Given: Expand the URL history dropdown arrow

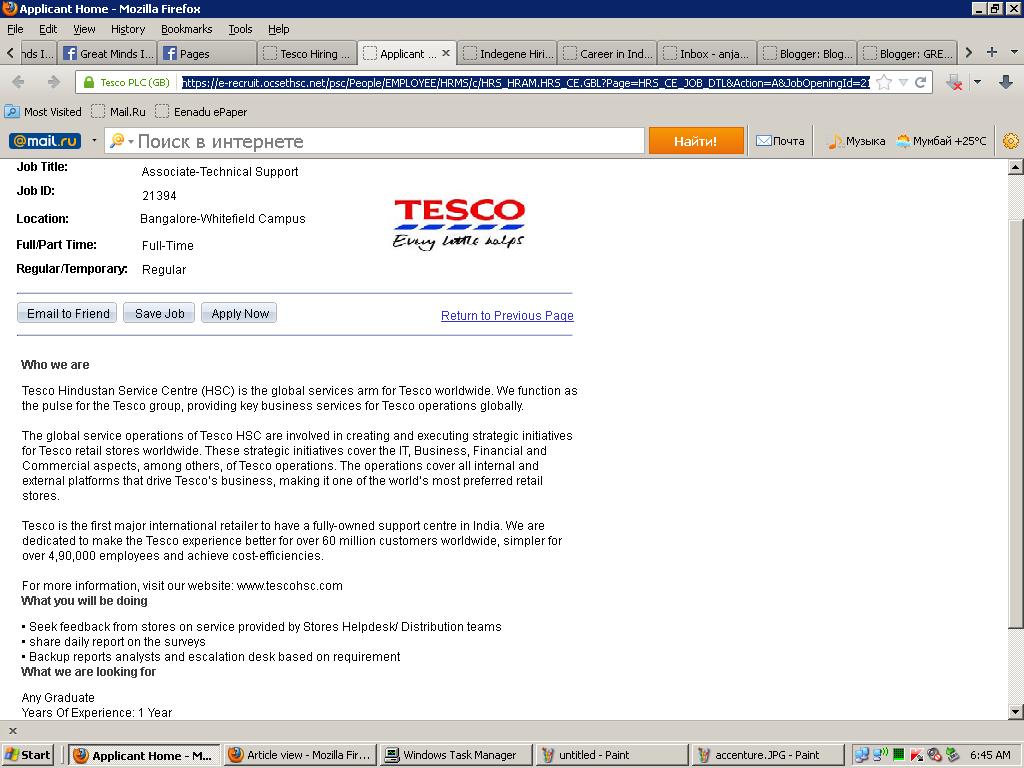Looking at the screenshot, I should [x=903, y=82].
